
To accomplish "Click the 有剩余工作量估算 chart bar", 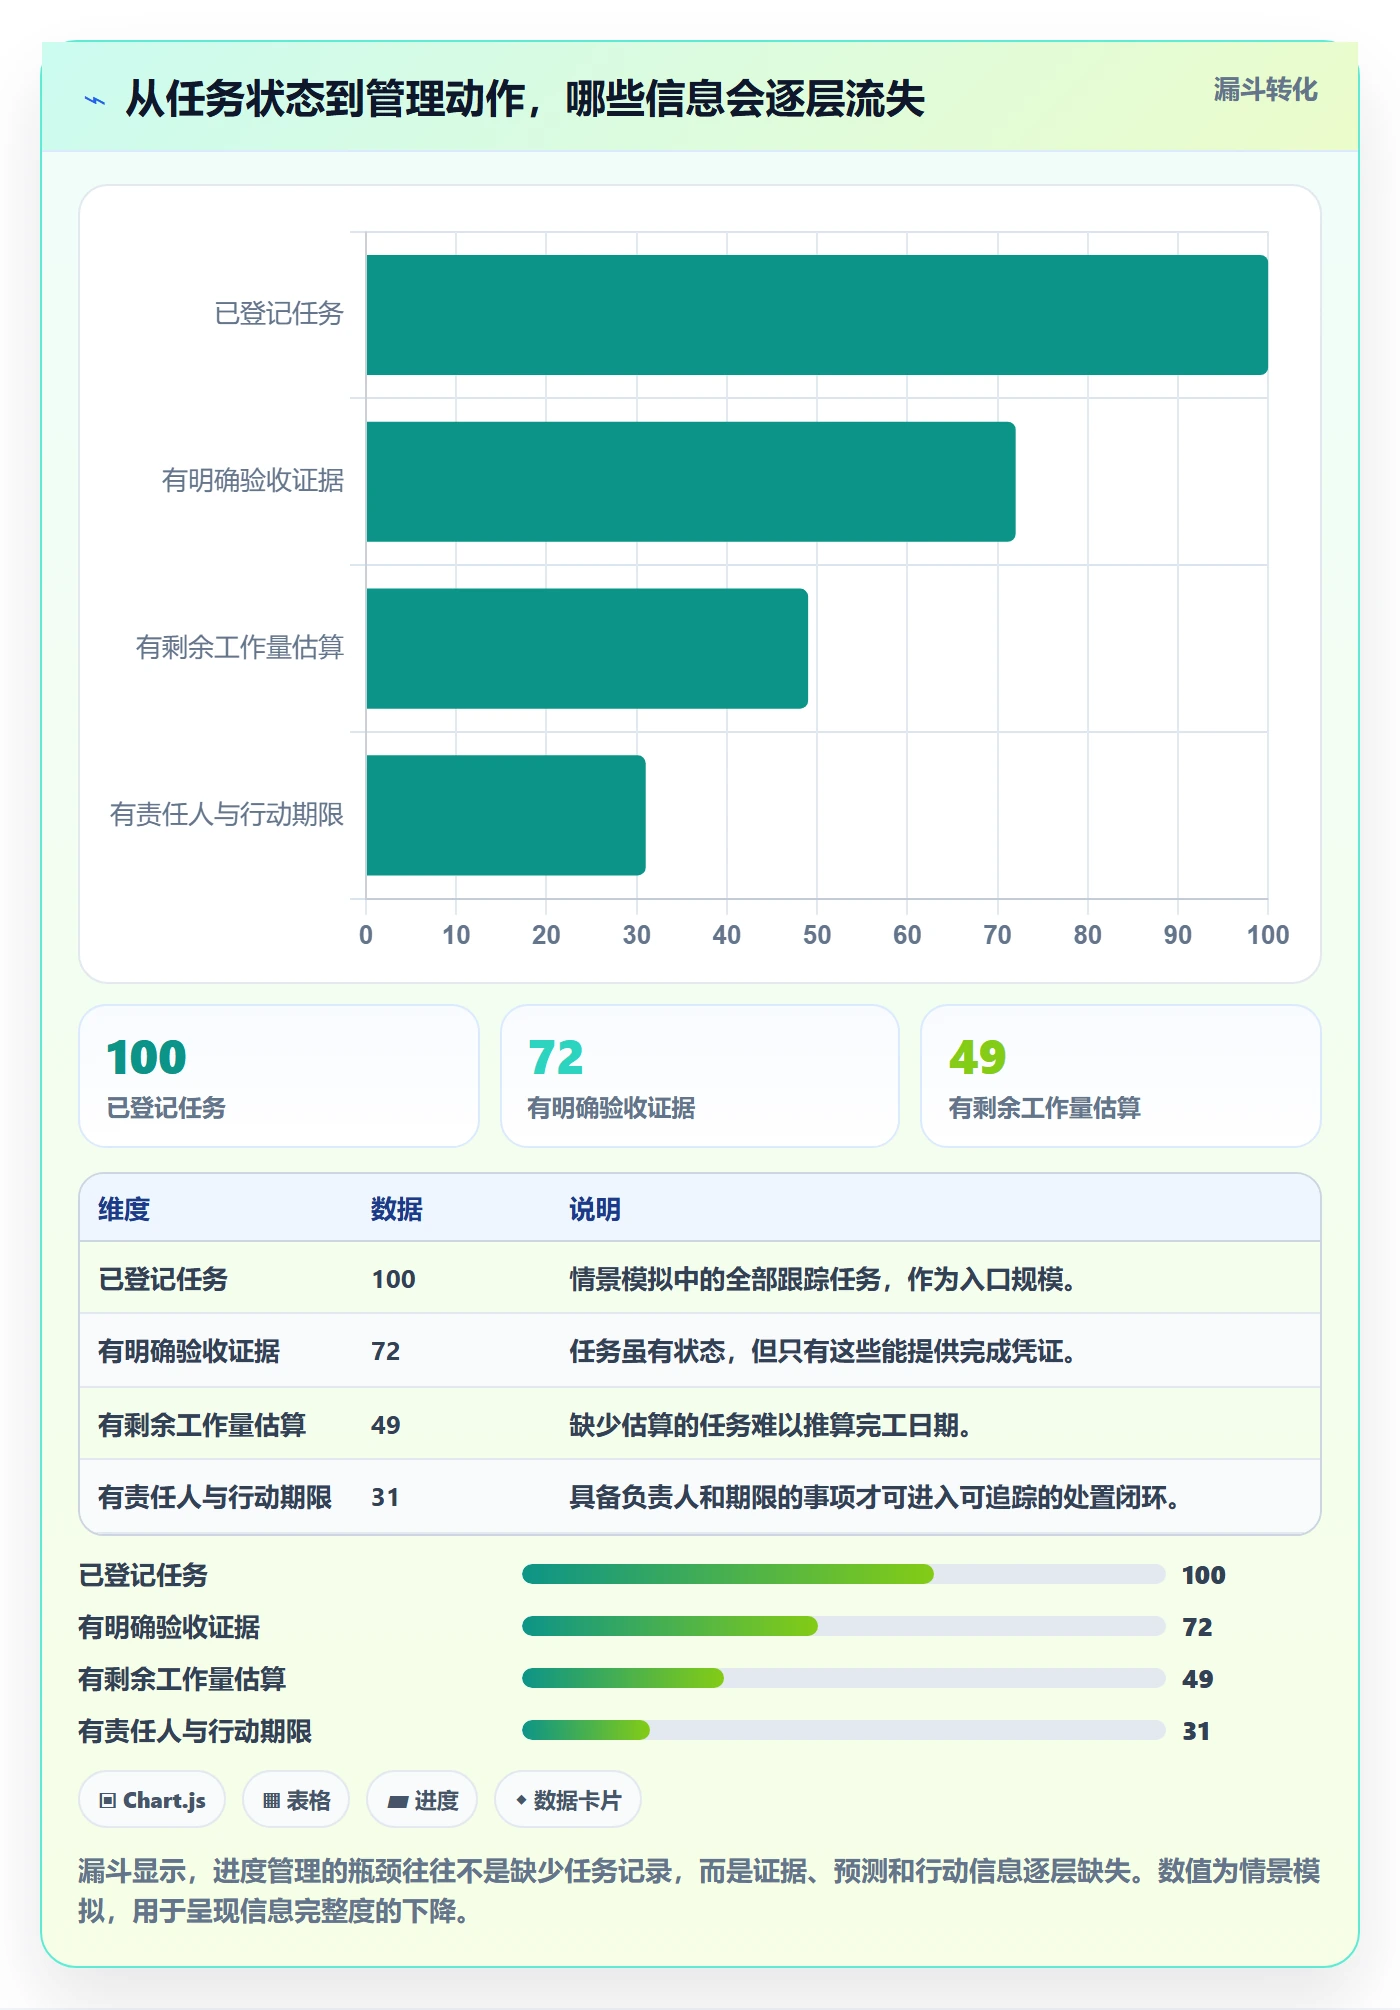I will click(587, 648).
